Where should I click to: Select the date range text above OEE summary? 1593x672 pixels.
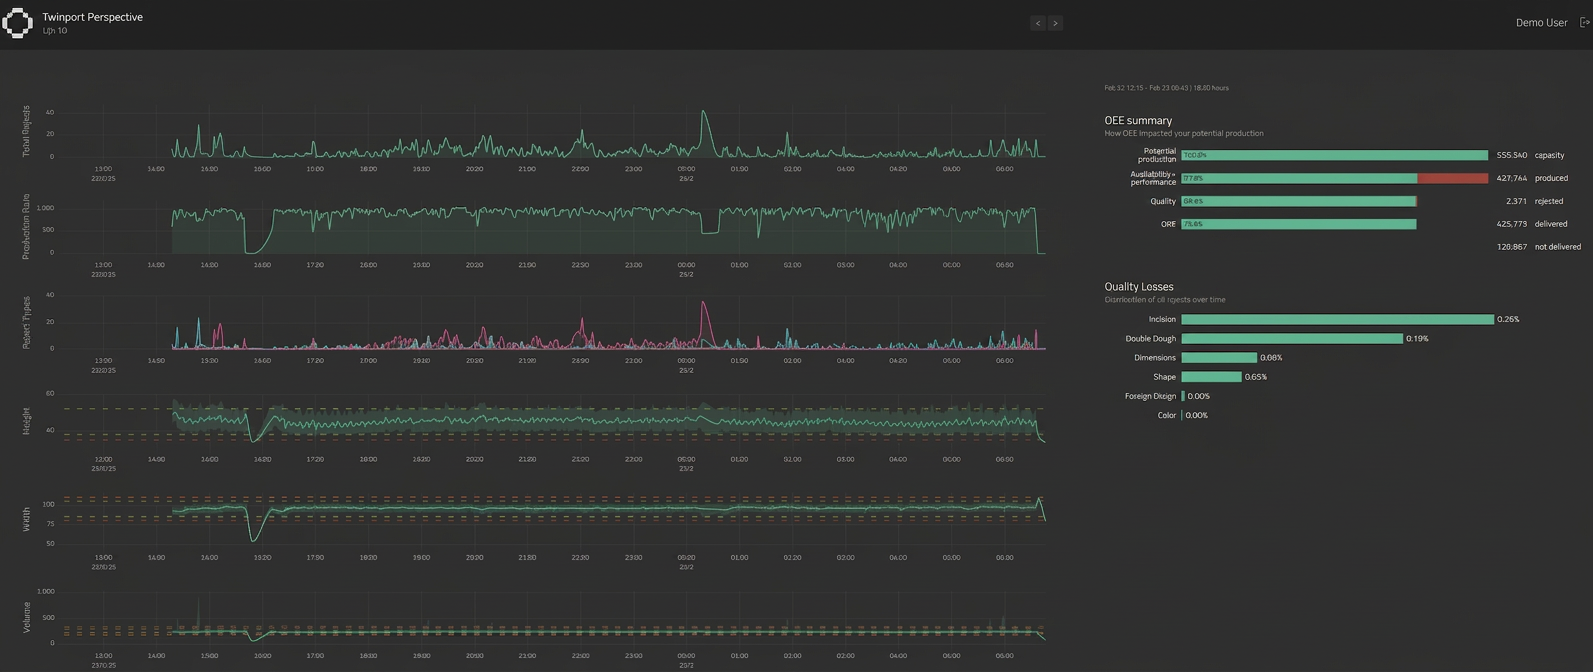[x=1166, y=88]
